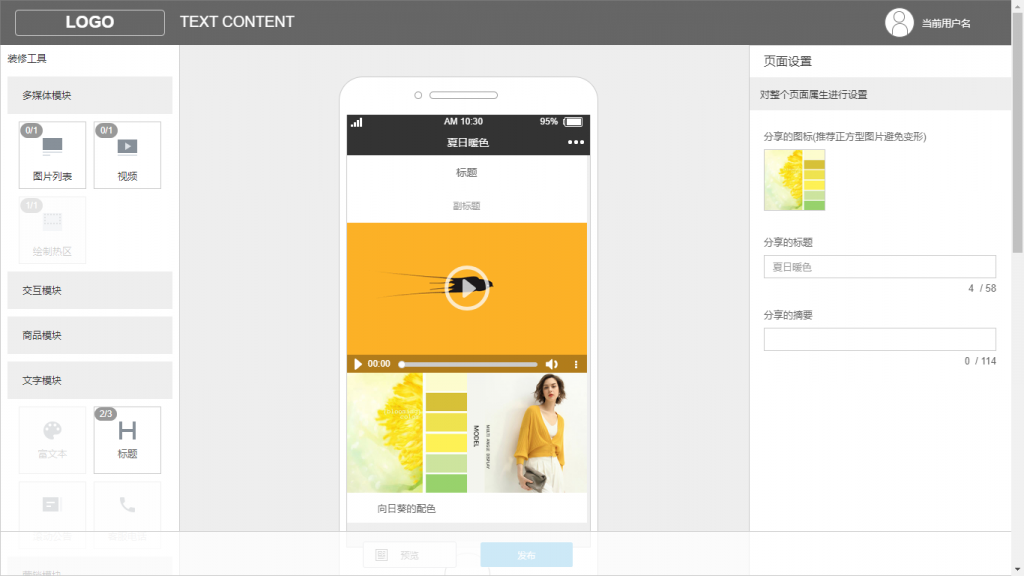Click the share icon thumbnail image
This screenshot has width=1024, height=576.
point(794,180)
